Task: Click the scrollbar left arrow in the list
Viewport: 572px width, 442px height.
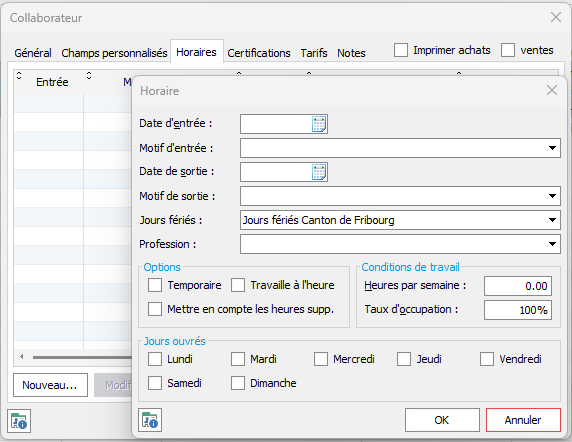Action: click(x=22, y=357)
